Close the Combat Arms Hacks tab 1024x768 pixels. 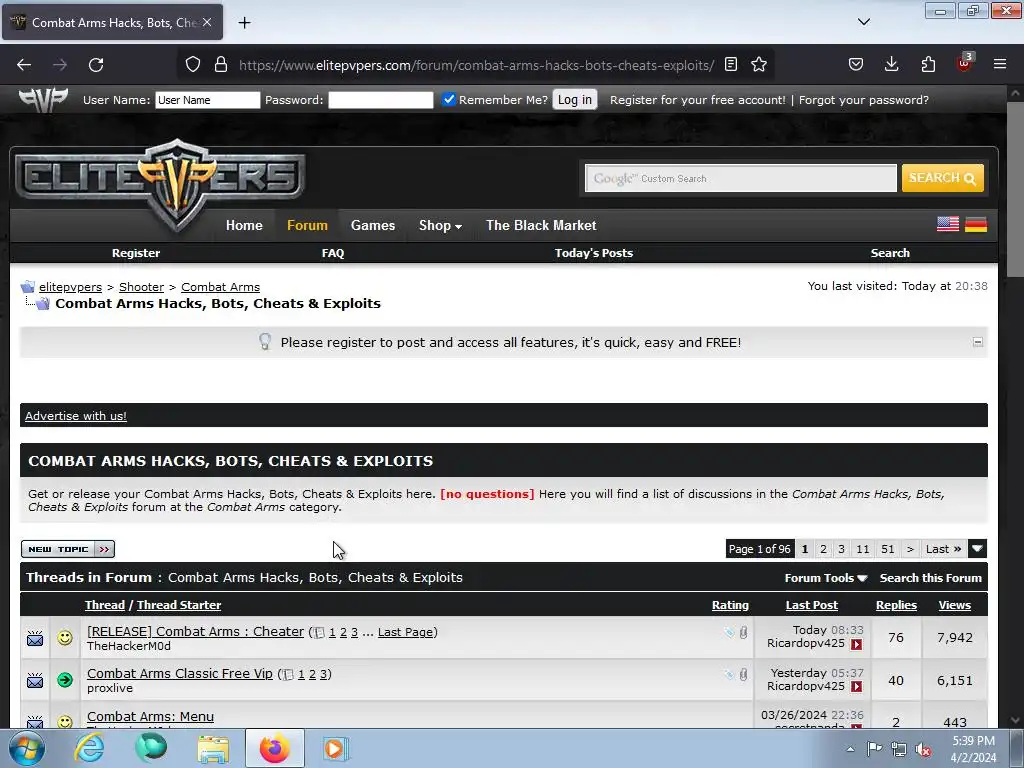coord(207,22)
